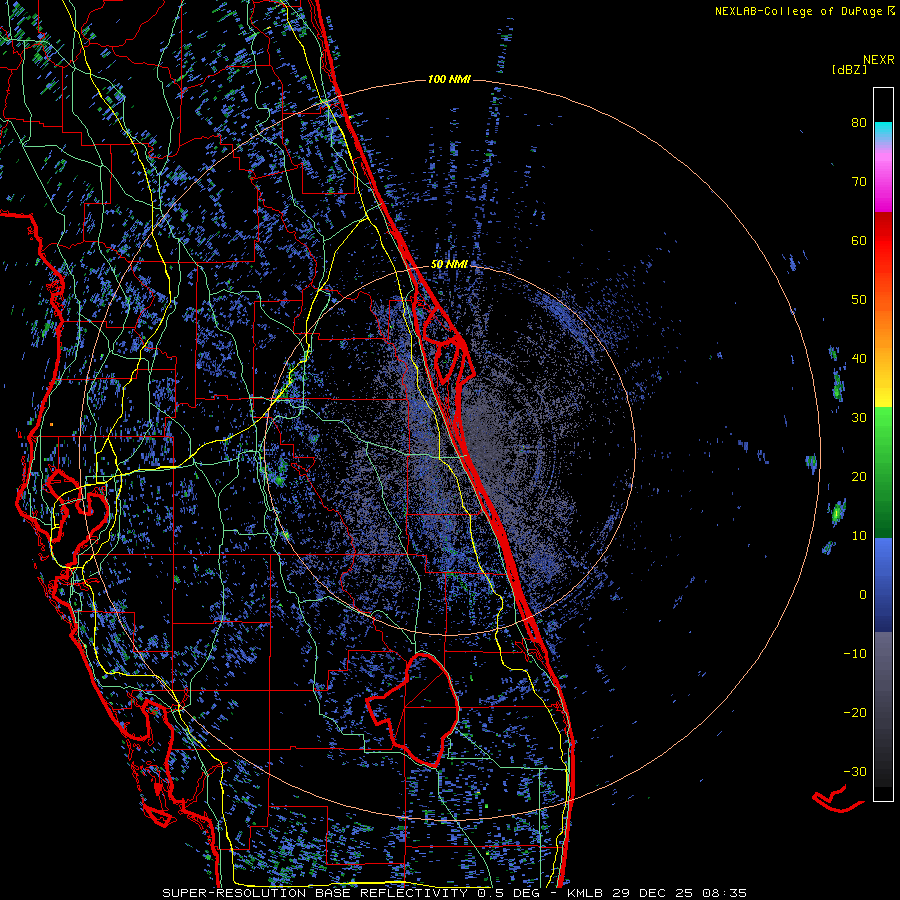Click the 20 dBZ scale value
Image resolution: width=900 pixels, height=900 pixels.
(859, 476)
